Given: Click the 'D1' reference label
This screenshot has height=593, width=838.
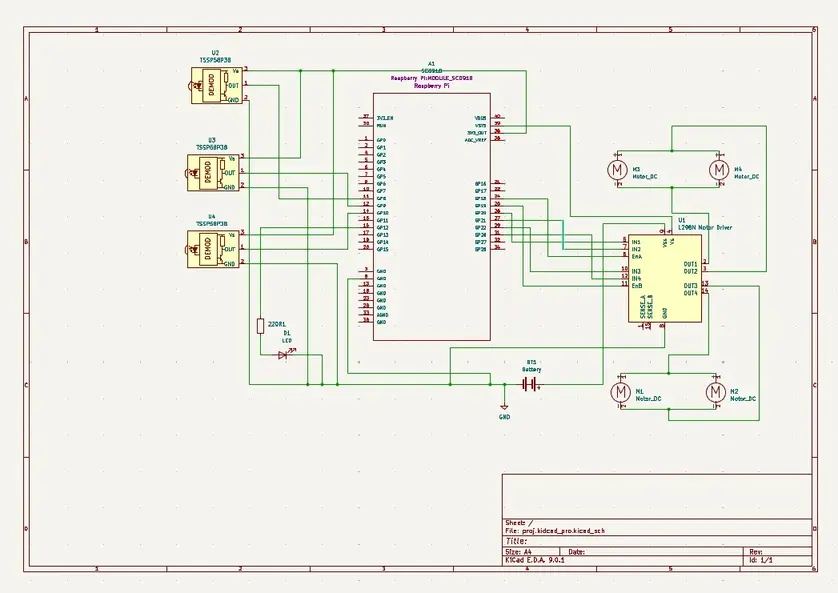Looking at the screenshot, I should (287, 333).
